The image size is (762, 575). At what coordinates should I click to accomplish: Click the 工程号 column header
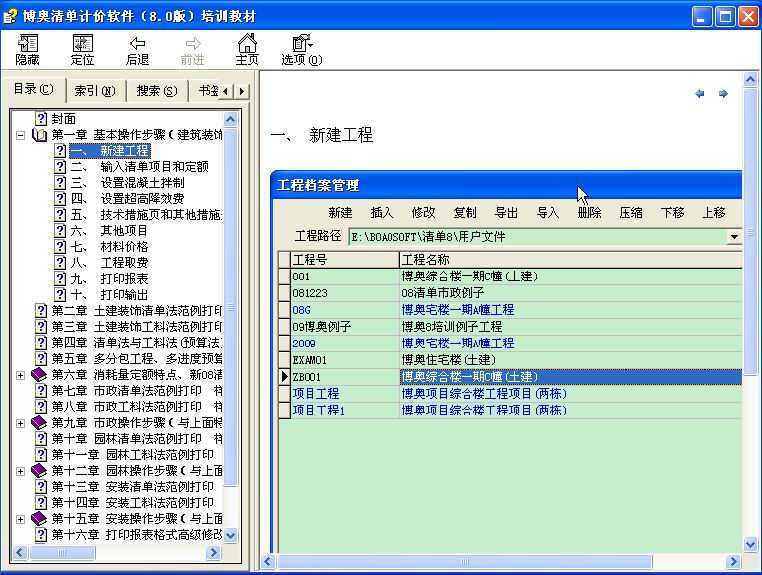pos(345,260)
